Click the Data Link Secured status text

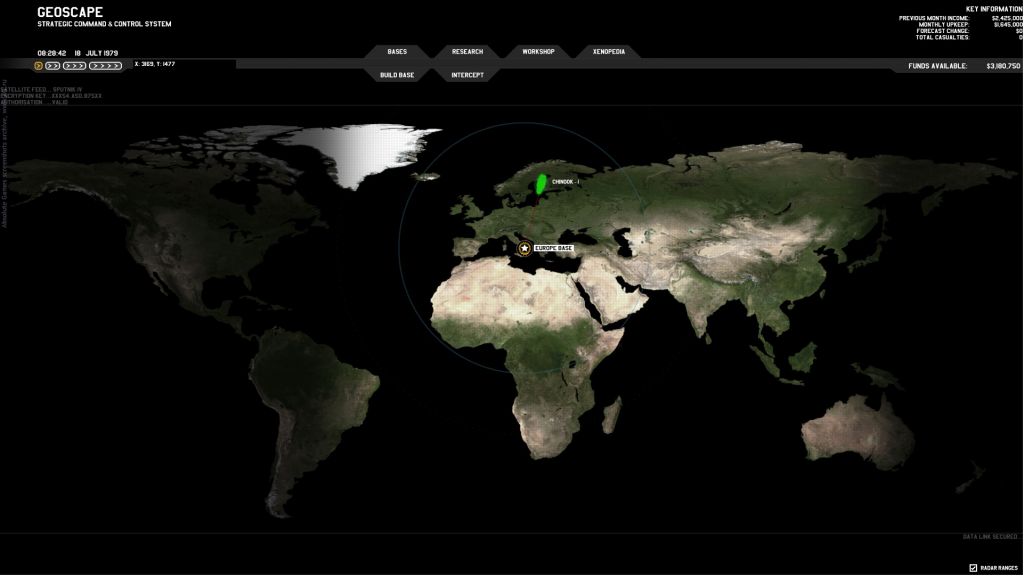[990, 537]
